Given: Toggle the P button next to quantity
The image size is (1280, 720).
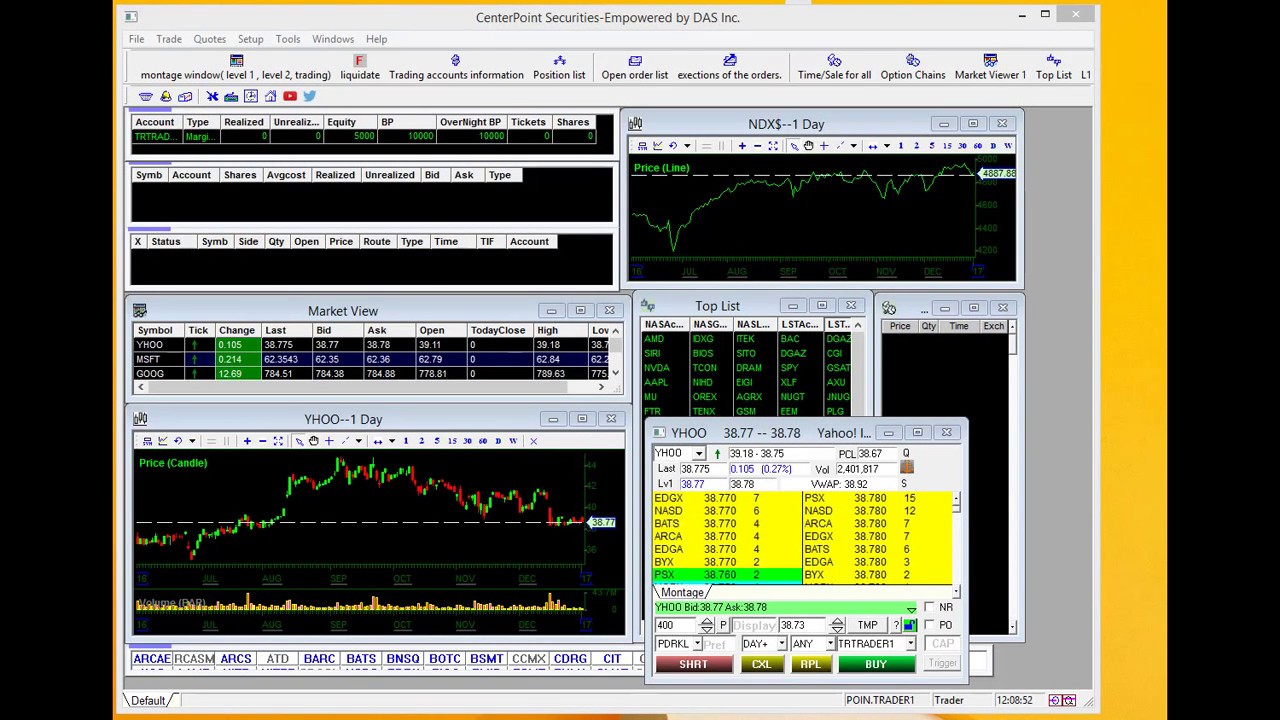Looking at the screenshot, I should [723, 625].
